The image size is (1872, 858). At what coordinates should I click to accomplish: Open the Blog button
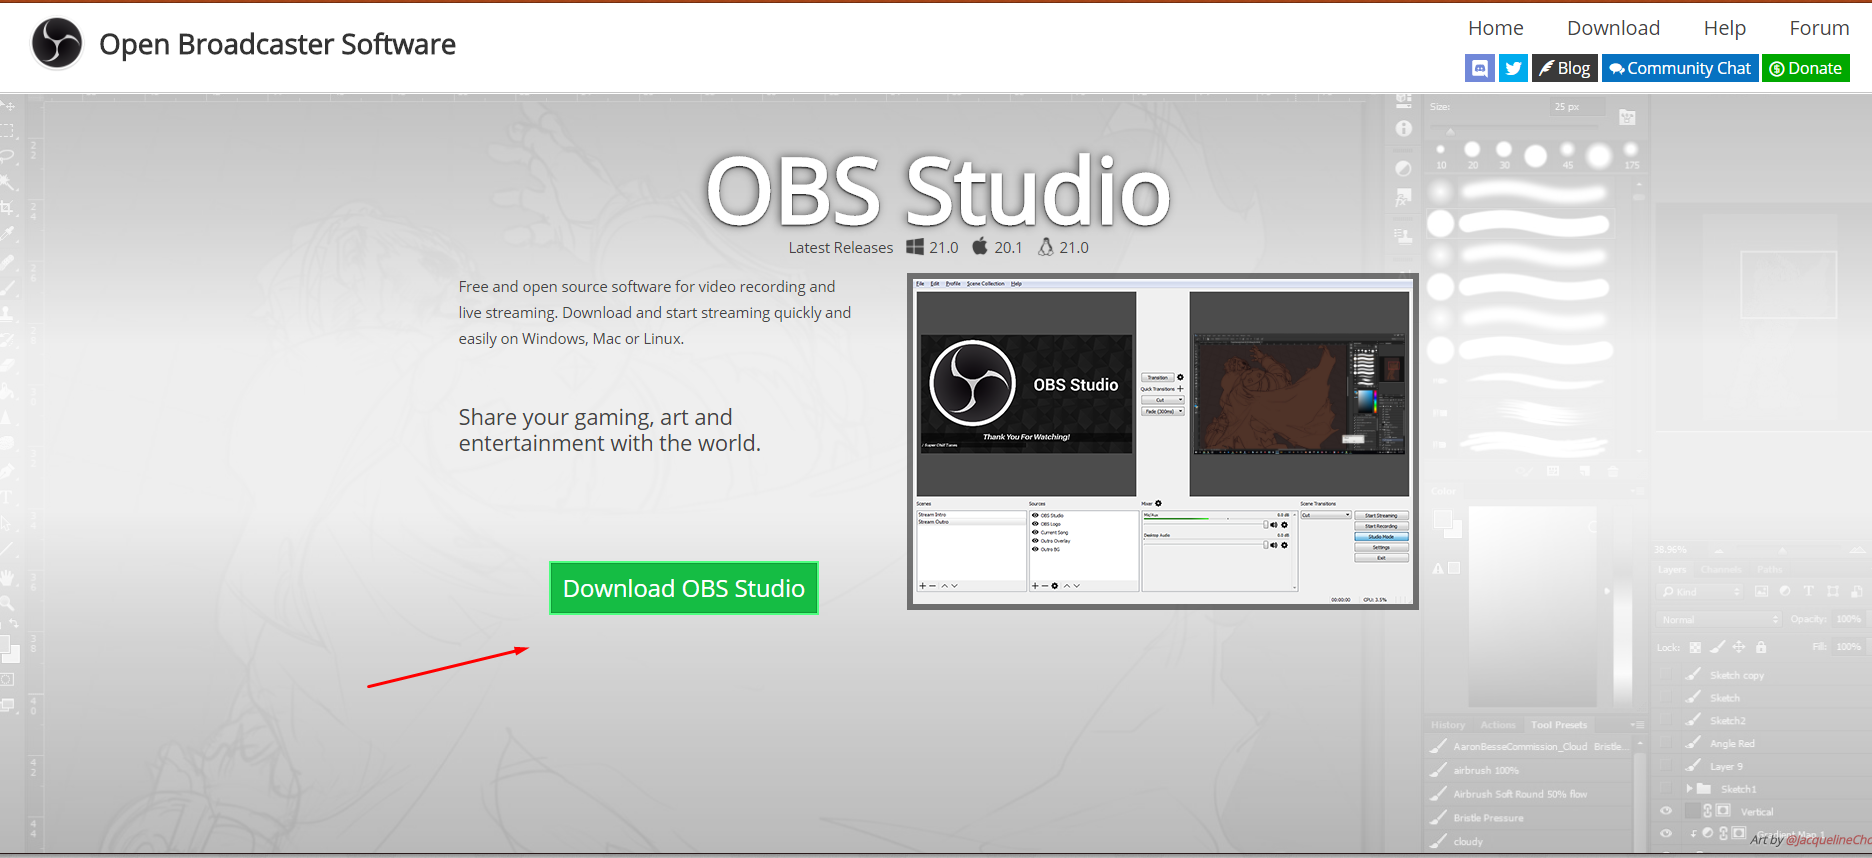[x=1565, y=68]
